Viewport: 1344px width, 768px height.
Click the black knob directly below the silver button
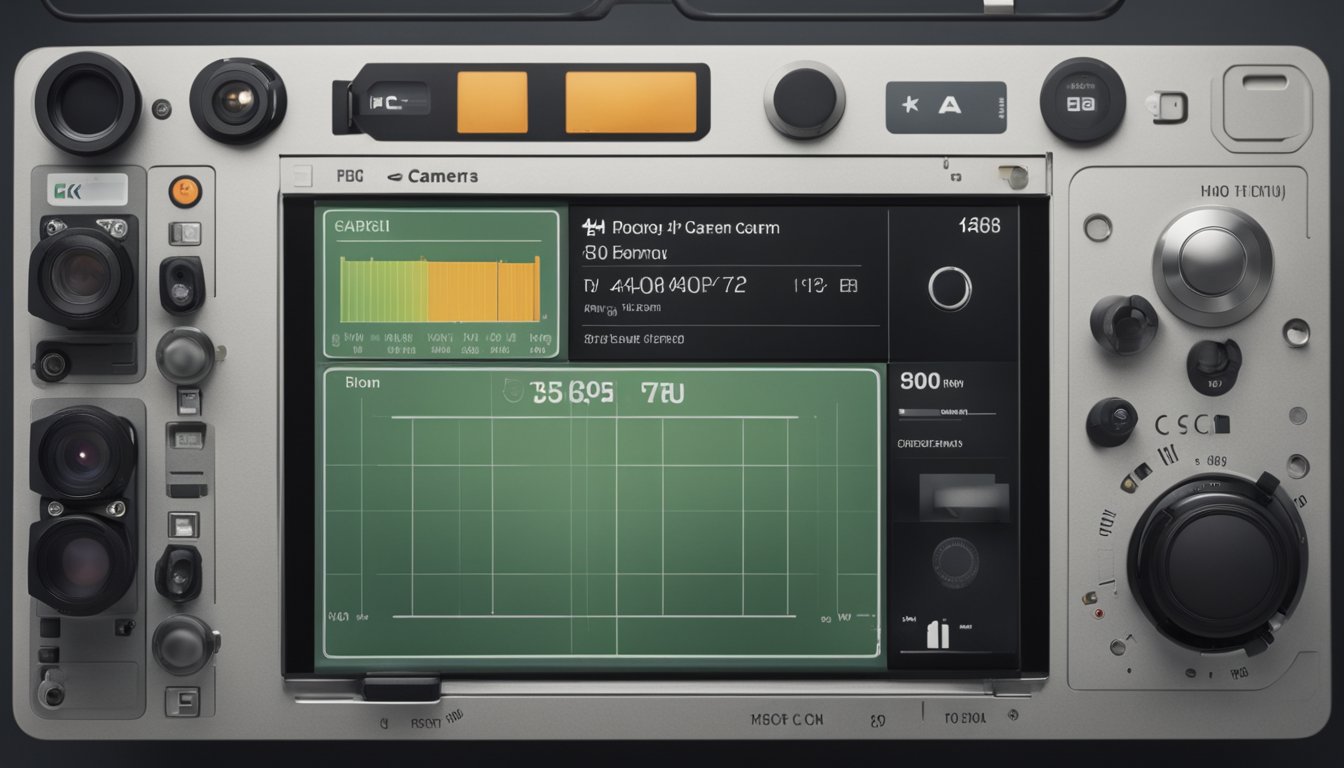(1213, 366)
